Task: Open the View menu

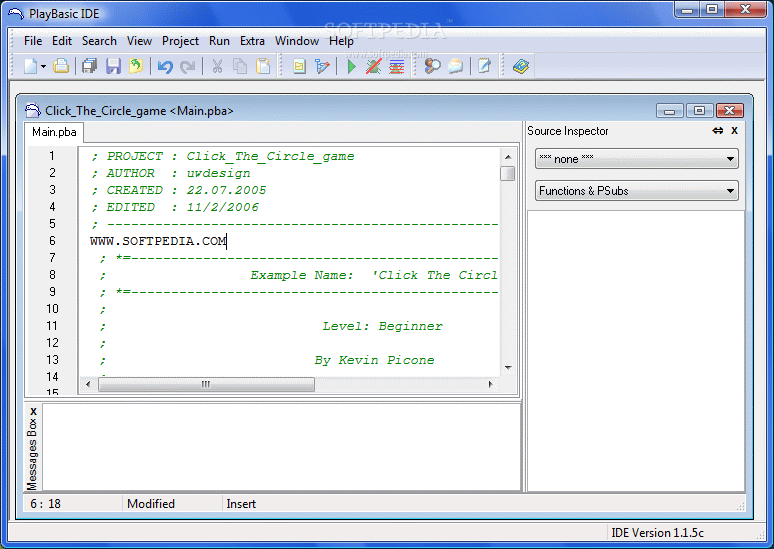Action: tap(139, 41)
